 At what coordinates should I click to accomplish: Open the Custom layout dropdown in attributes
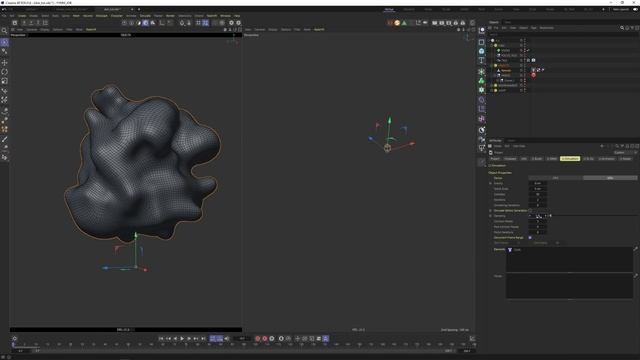624,152
